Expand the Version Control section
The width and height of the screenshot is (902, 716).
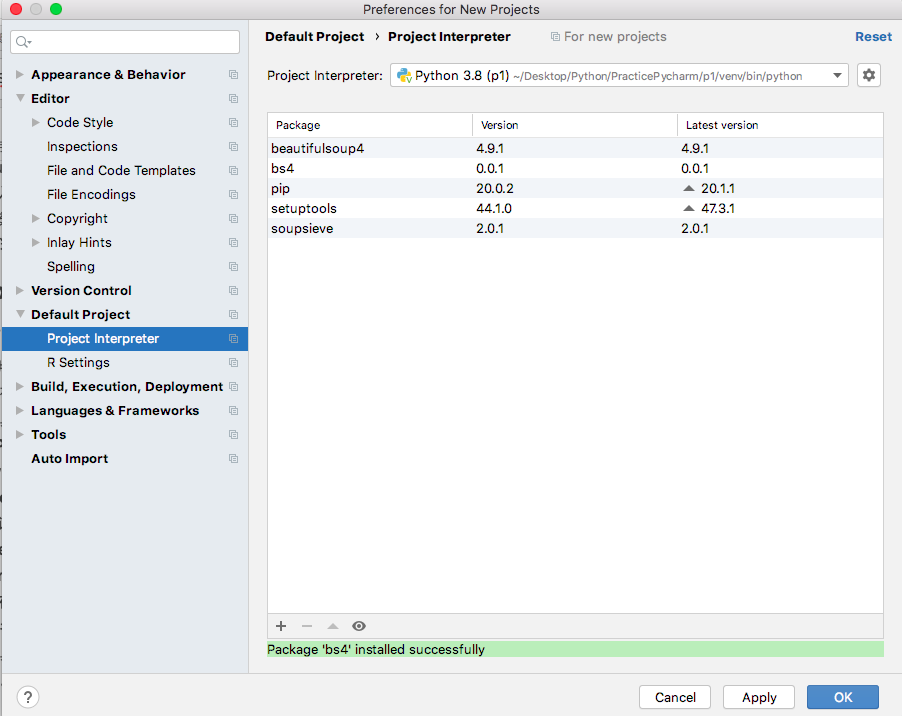[20, 290]
